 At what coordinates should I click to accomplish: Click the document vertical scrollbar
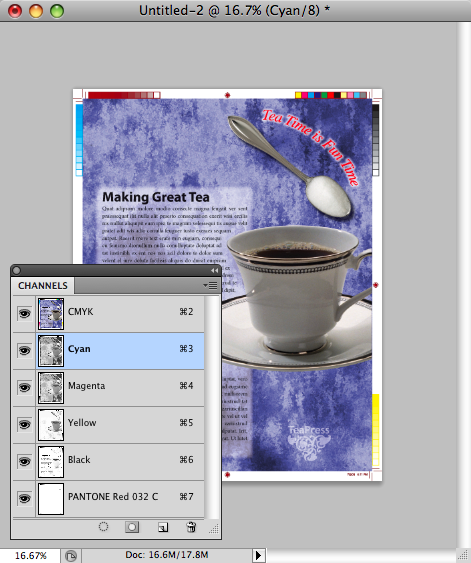464,285
